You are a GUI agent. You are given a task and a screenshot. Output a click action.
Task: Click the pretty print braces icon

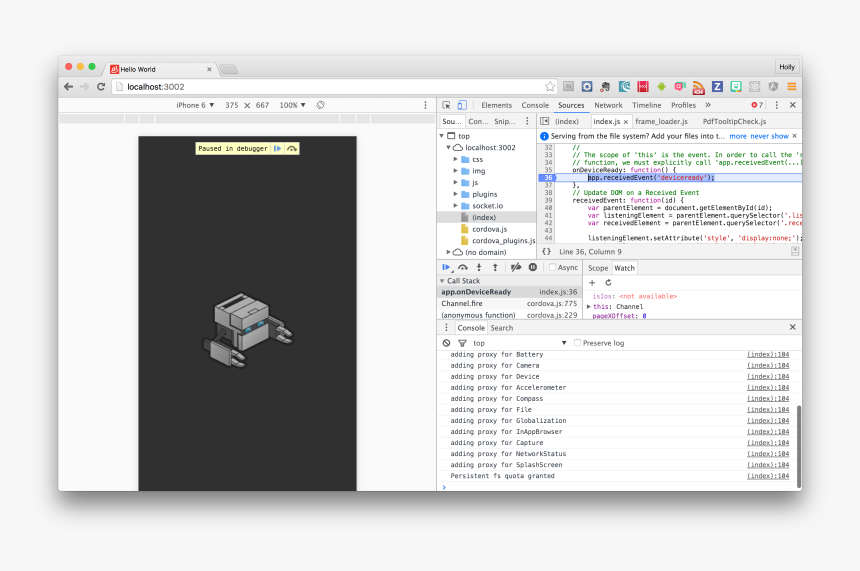click(546, 252)
